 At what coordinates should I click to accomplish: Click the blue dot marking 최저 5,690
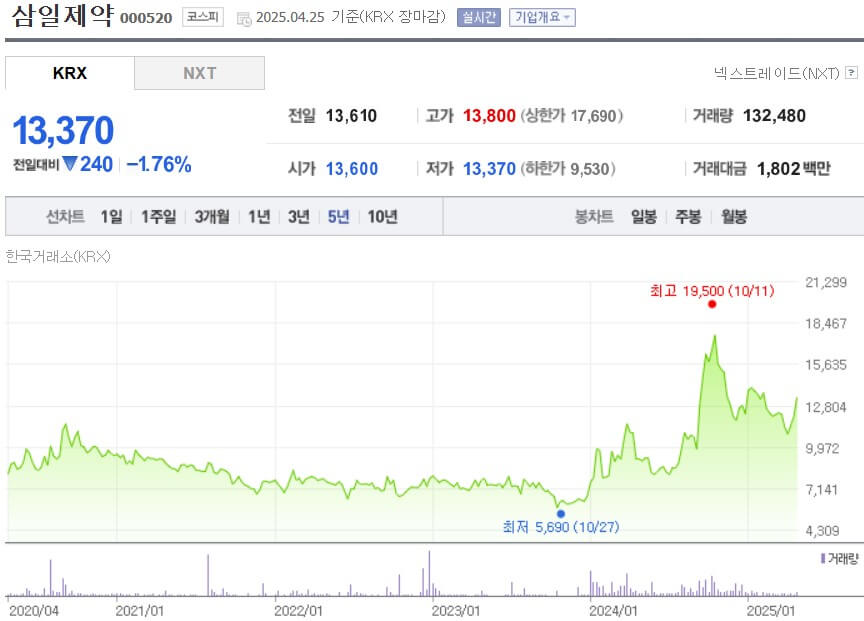(561, 512)
